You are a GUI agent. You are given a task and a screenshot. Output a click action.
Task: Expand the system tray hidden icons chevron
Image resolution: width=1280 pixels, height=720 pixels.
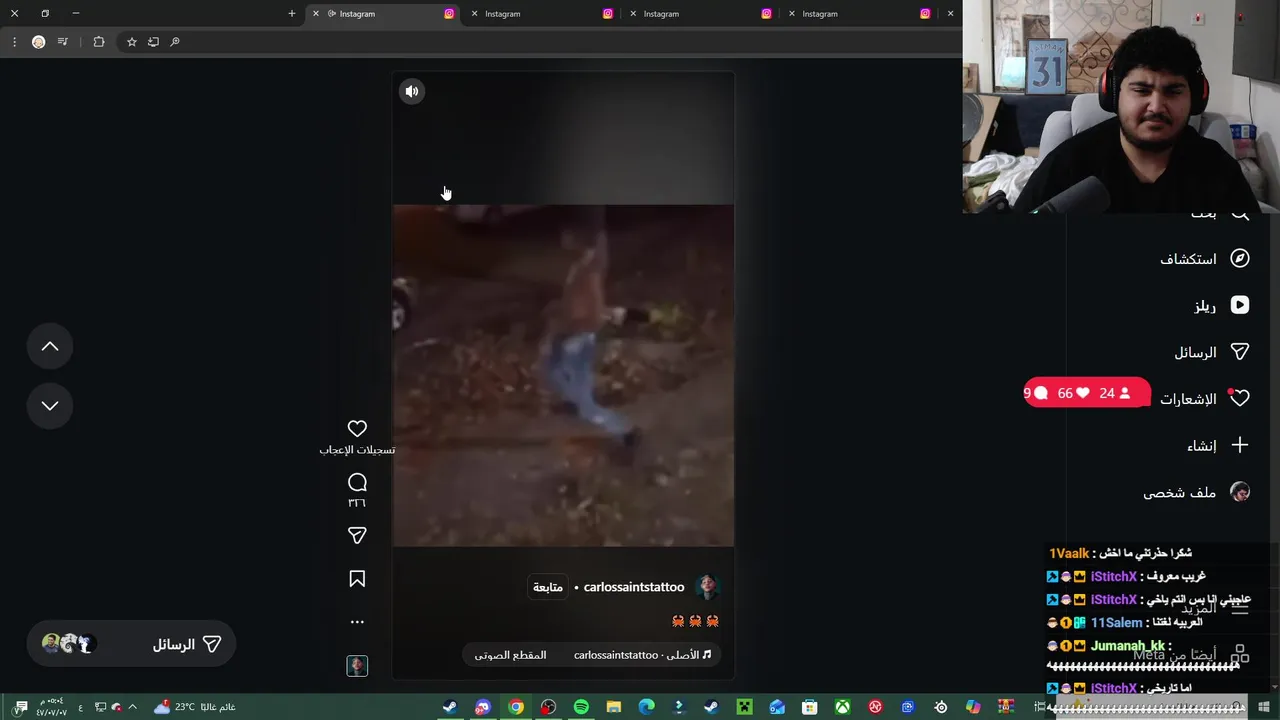point(132,707)
